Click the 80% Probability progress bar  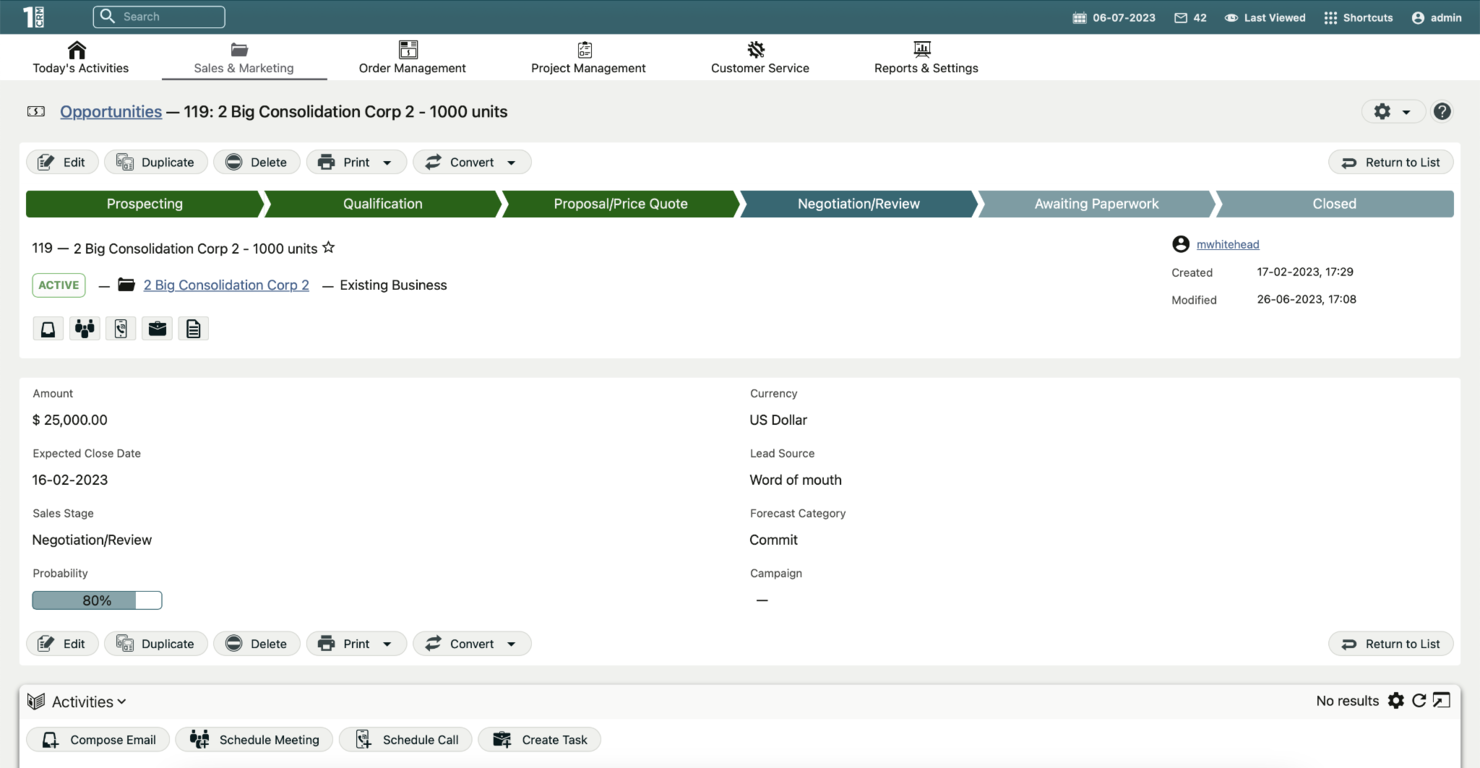click(x=96, y=600)
